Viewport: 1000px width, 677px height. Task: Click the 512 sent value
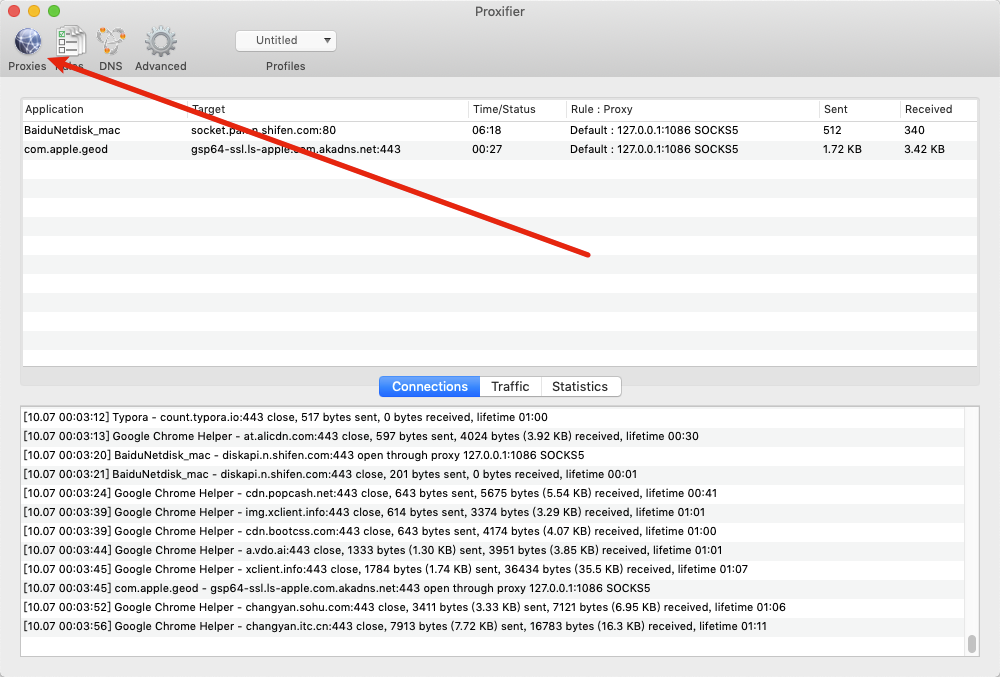[x=832, y=130]
